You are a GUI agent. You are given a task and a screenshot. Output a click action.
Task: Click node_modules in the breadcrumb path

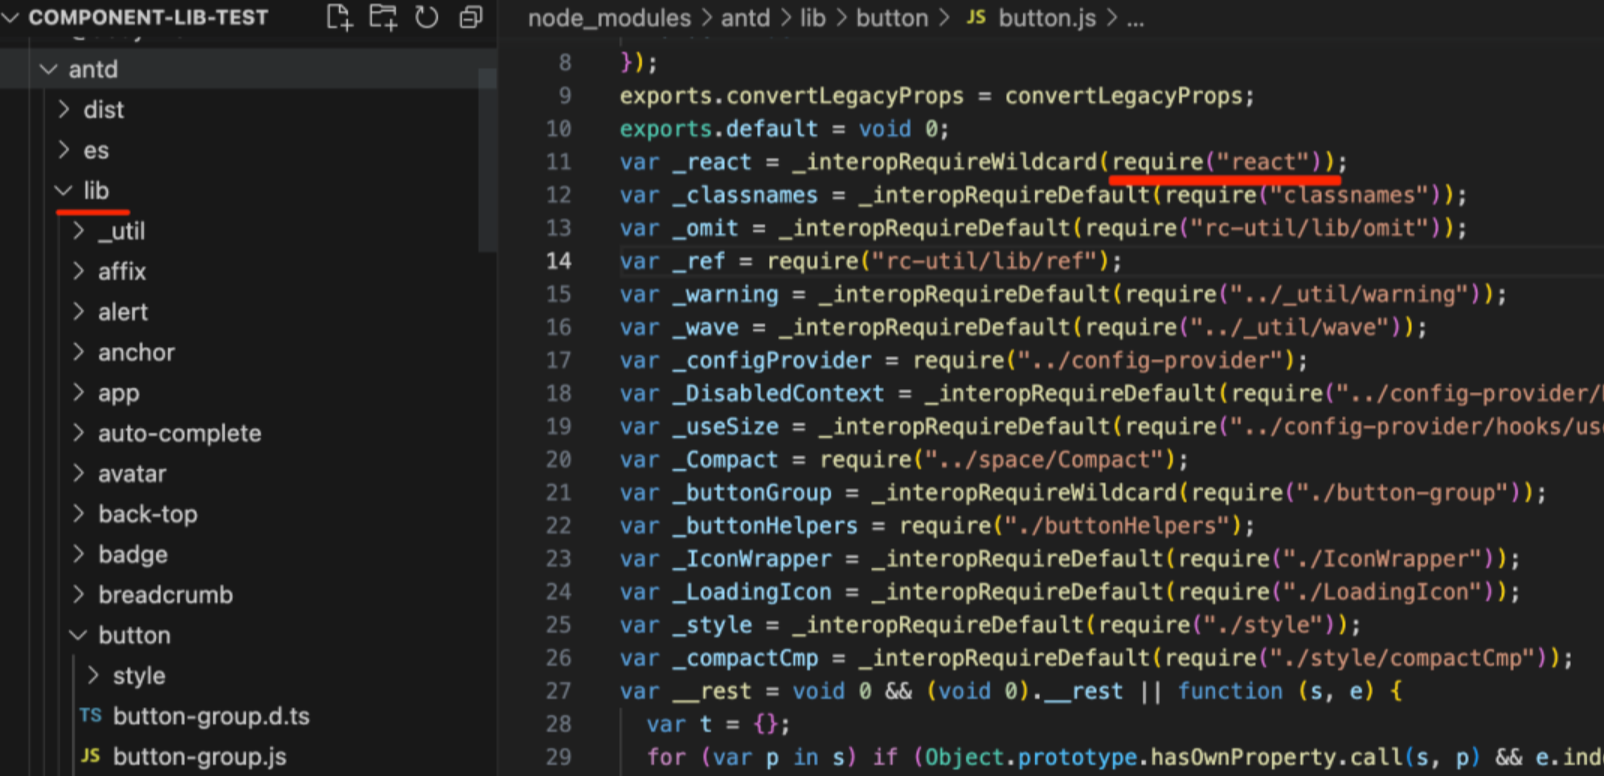609,18
